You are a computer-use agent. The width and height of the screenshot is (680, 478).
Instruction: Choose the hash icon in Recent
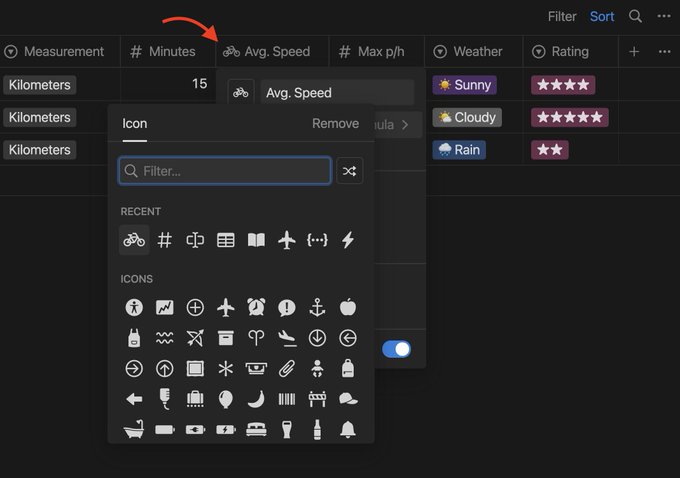164,239
